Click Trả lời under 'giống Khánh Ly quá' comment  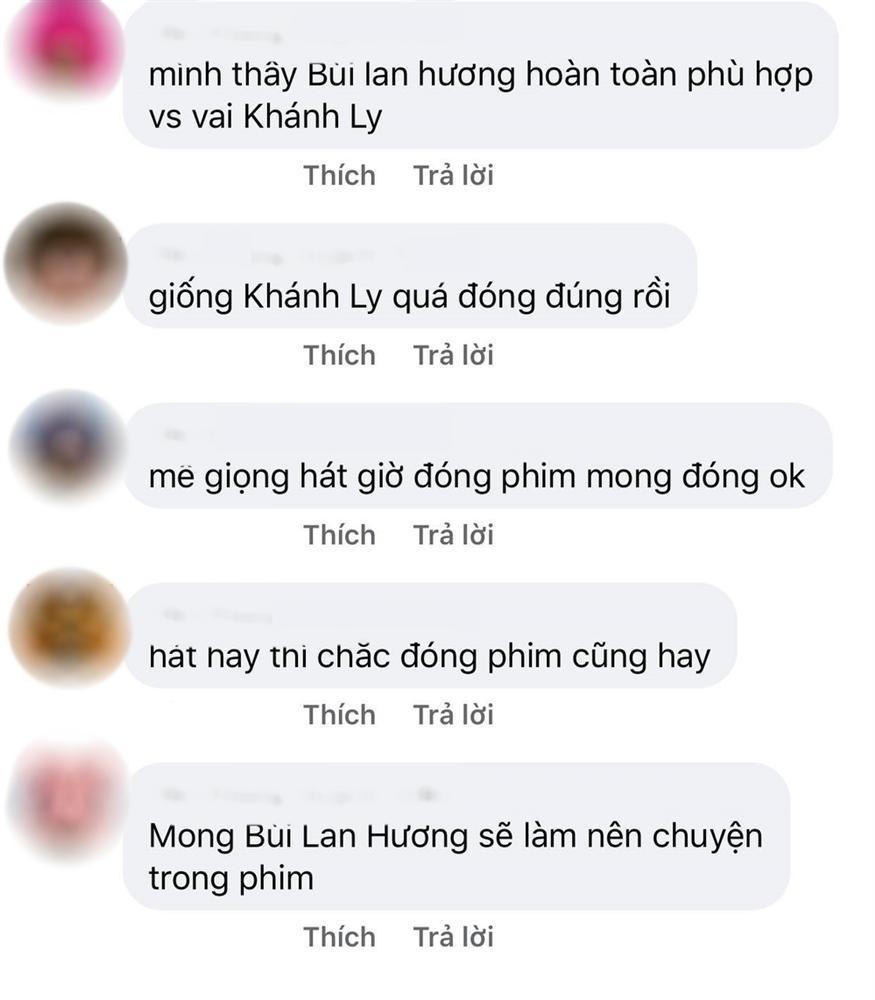453,355
